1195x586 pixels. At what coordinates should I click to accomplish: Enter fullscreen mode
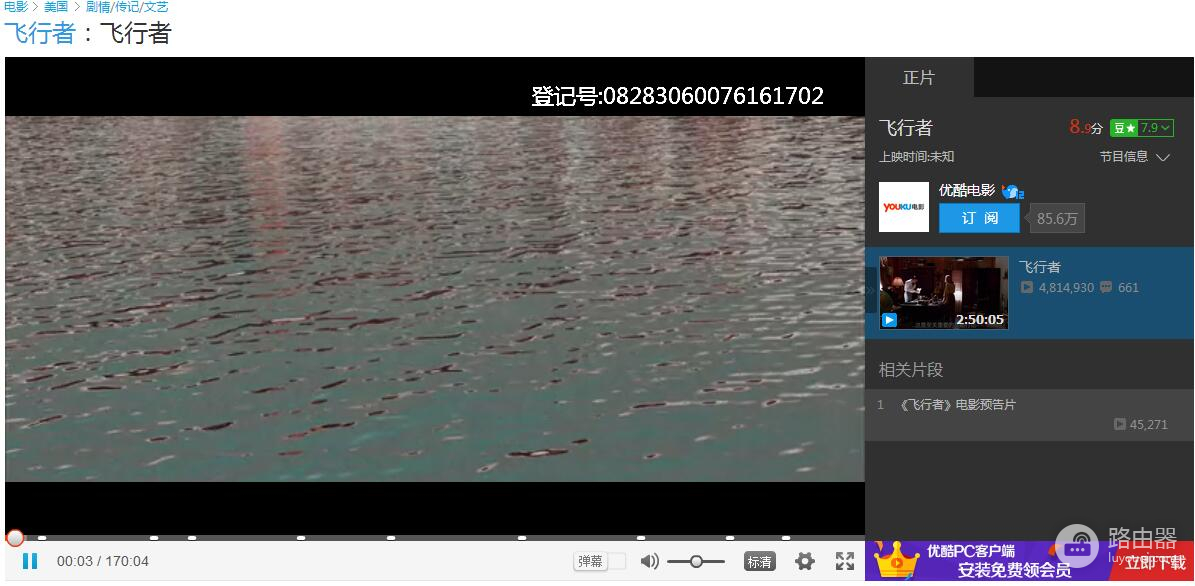point(845,561)
